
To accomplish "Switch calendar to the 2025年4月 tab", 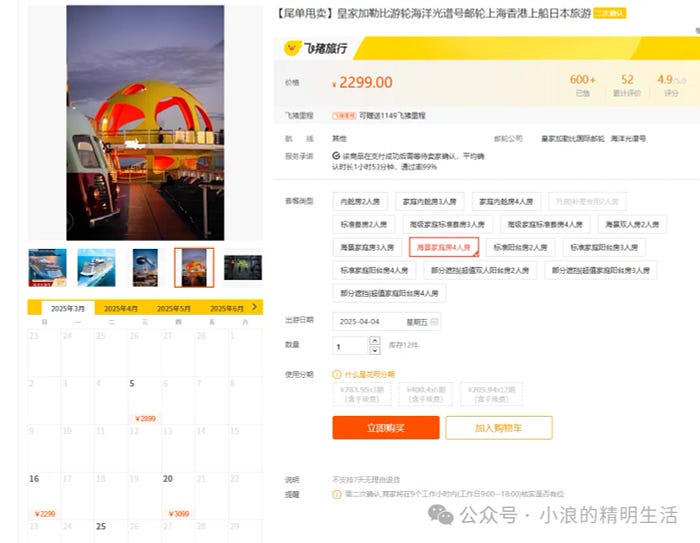I will pos(121,308).
